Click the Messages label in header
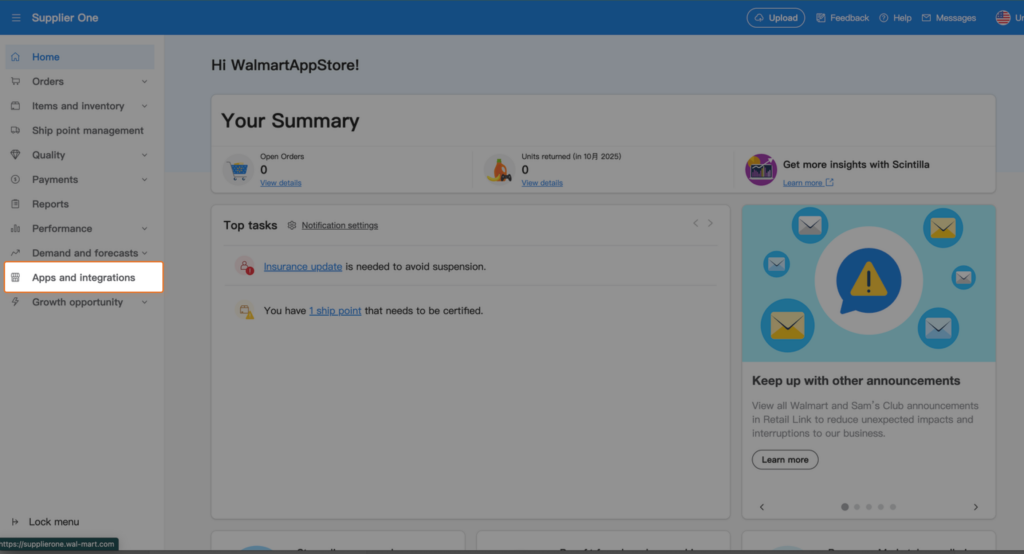Image resolution: width=1024 pixels, height=554 pixels. tap(955, 18)
